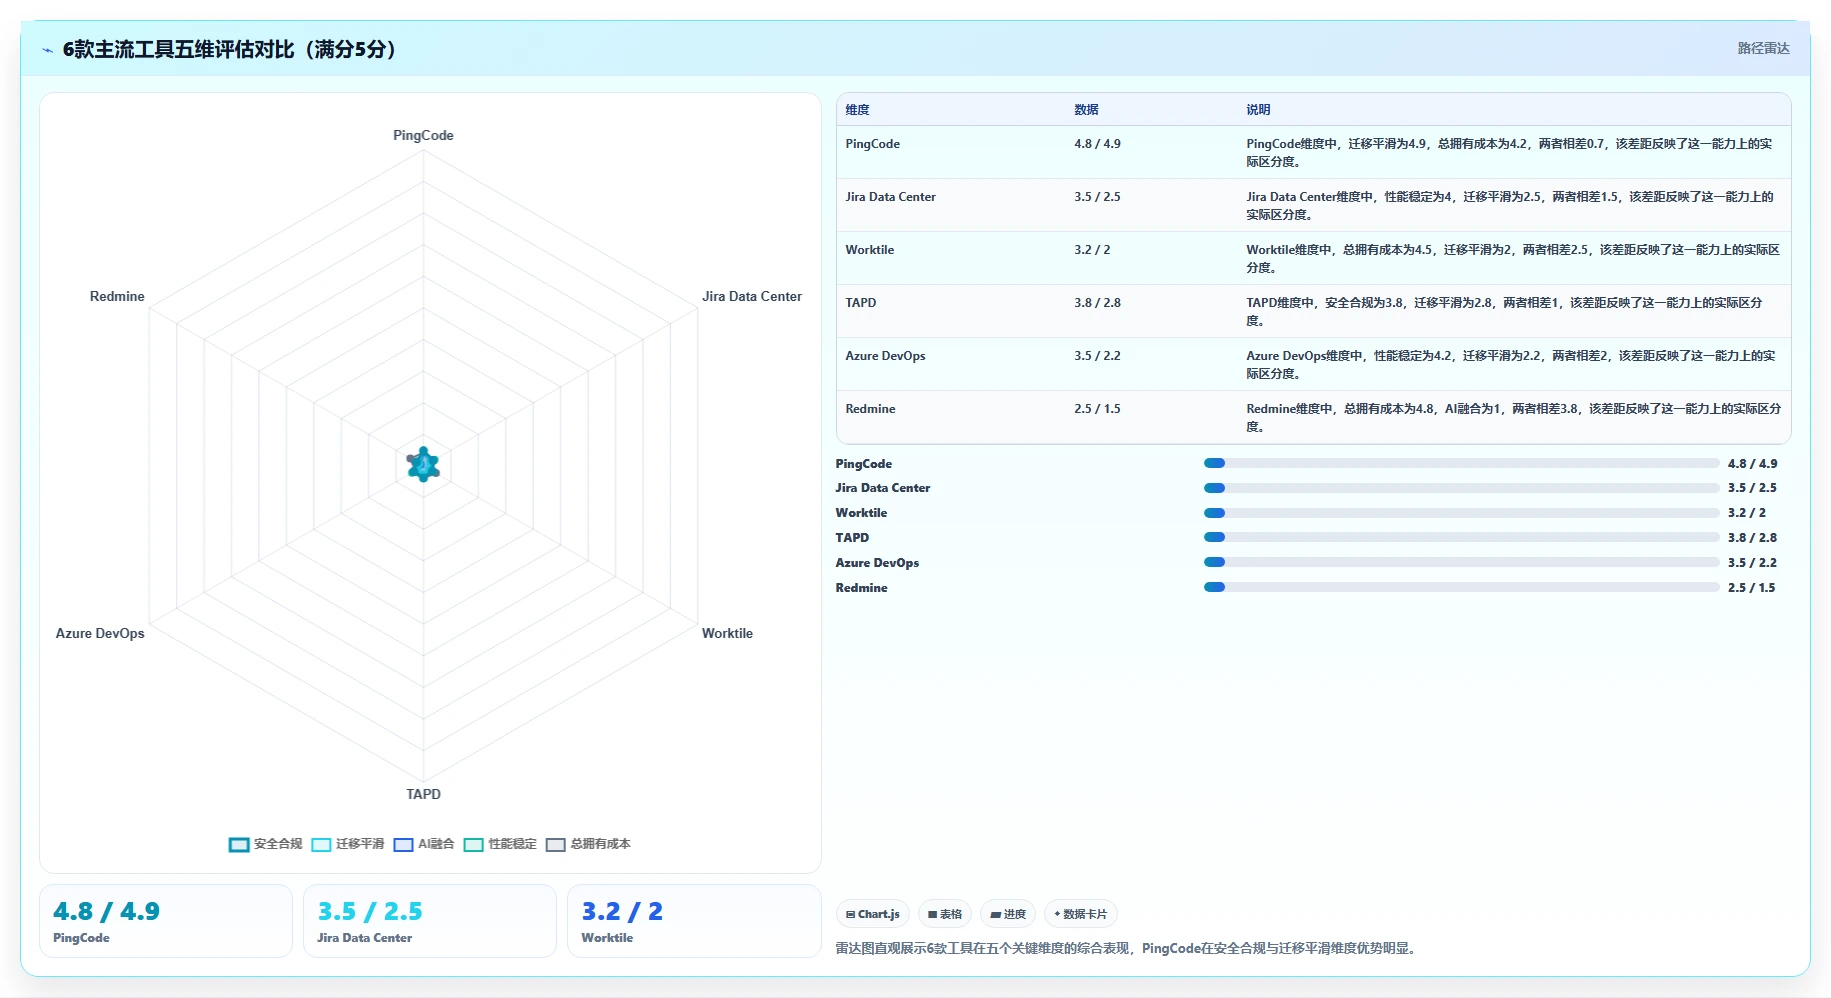Toggle the AI融合 legend swatch
Image resolution: width=1831 pixels, height=998 pixels.
pos(403,845)
